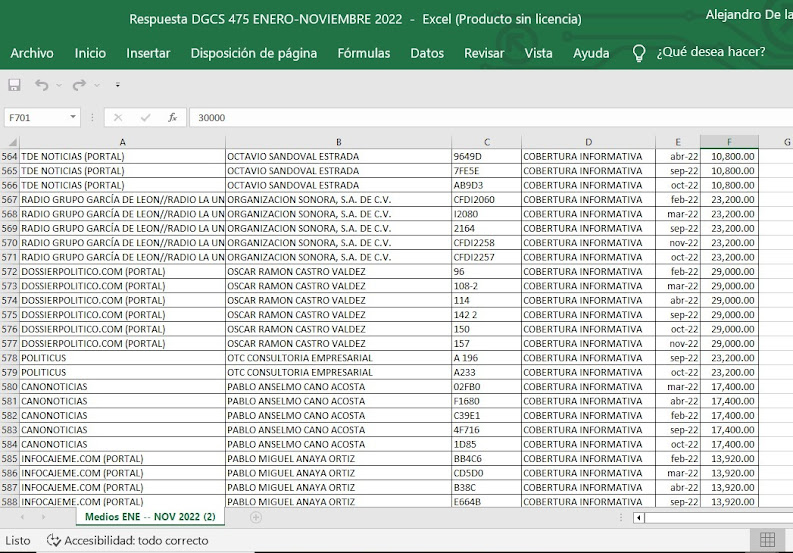Click 'POLITICUS' in row 578
Screen dimensions: 793x553
[122, 358]
